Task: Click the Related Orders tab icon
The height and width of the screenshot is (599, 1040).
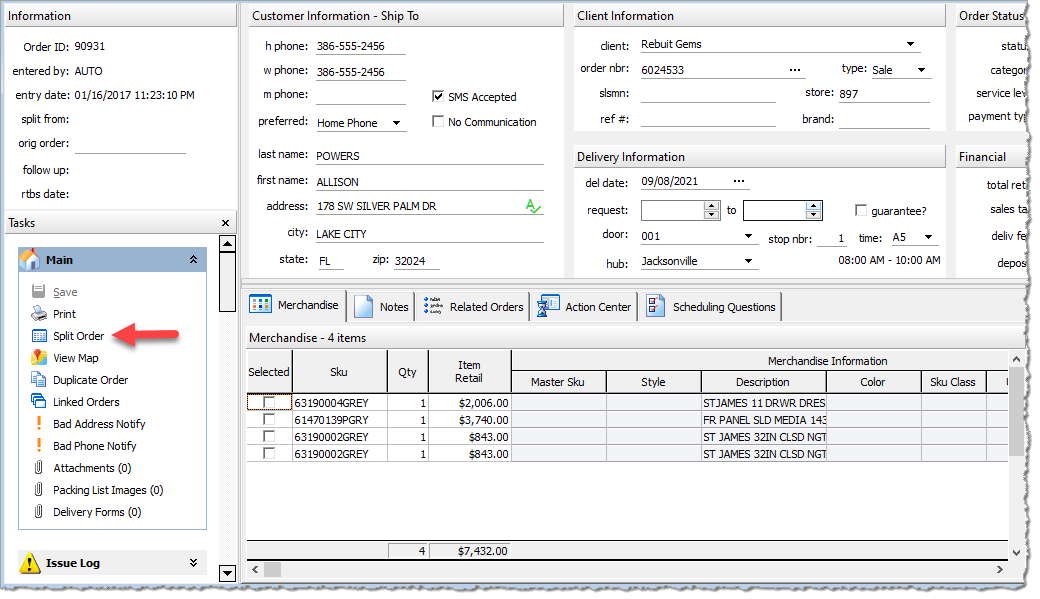Action: point(433,306)
